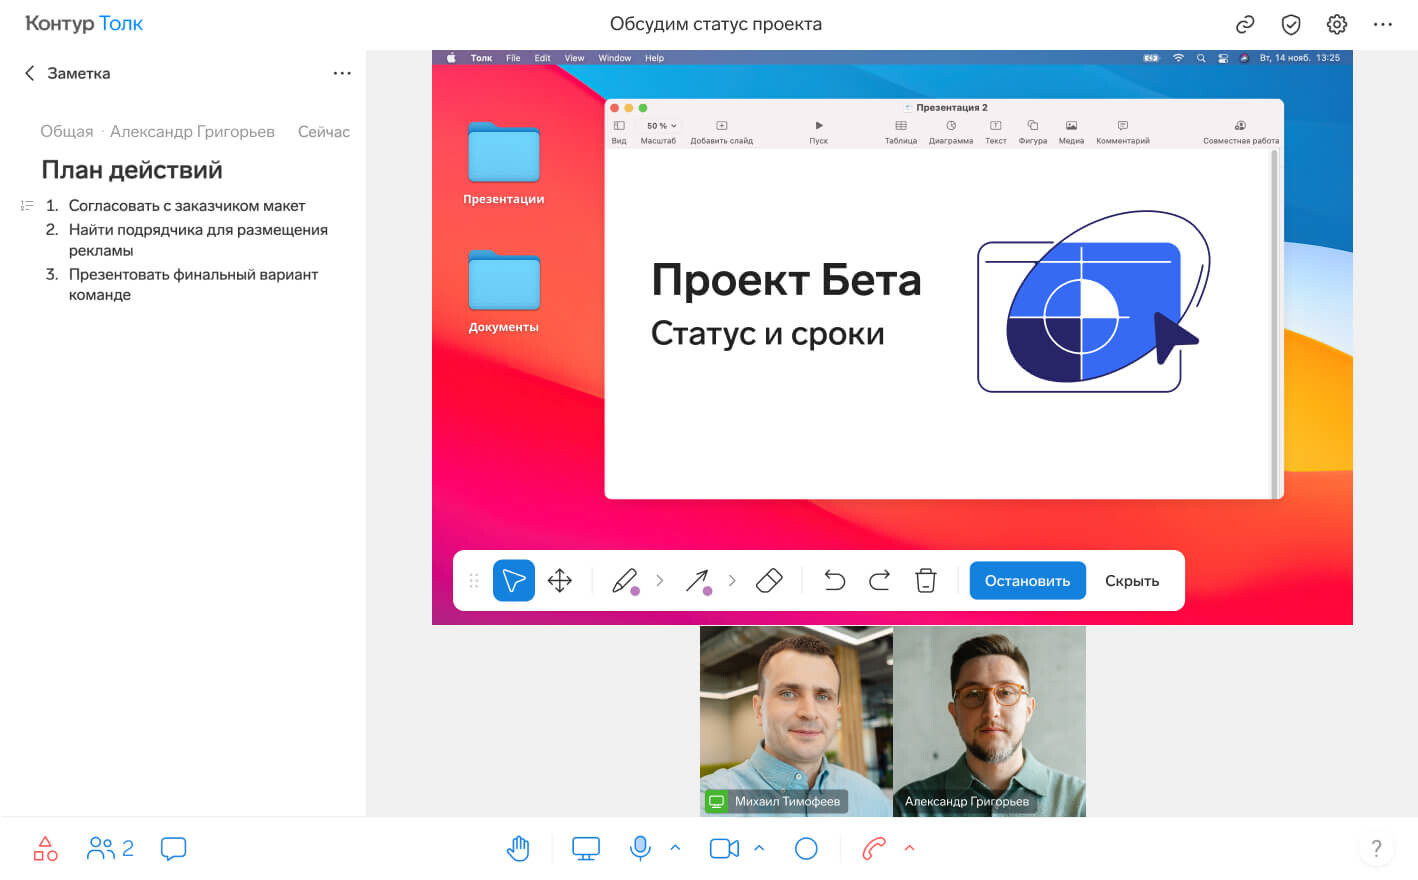This screenshot has width=1418, height=880.
Task: Click the Контур Толк logo
Action: click(x=84, y=24)
